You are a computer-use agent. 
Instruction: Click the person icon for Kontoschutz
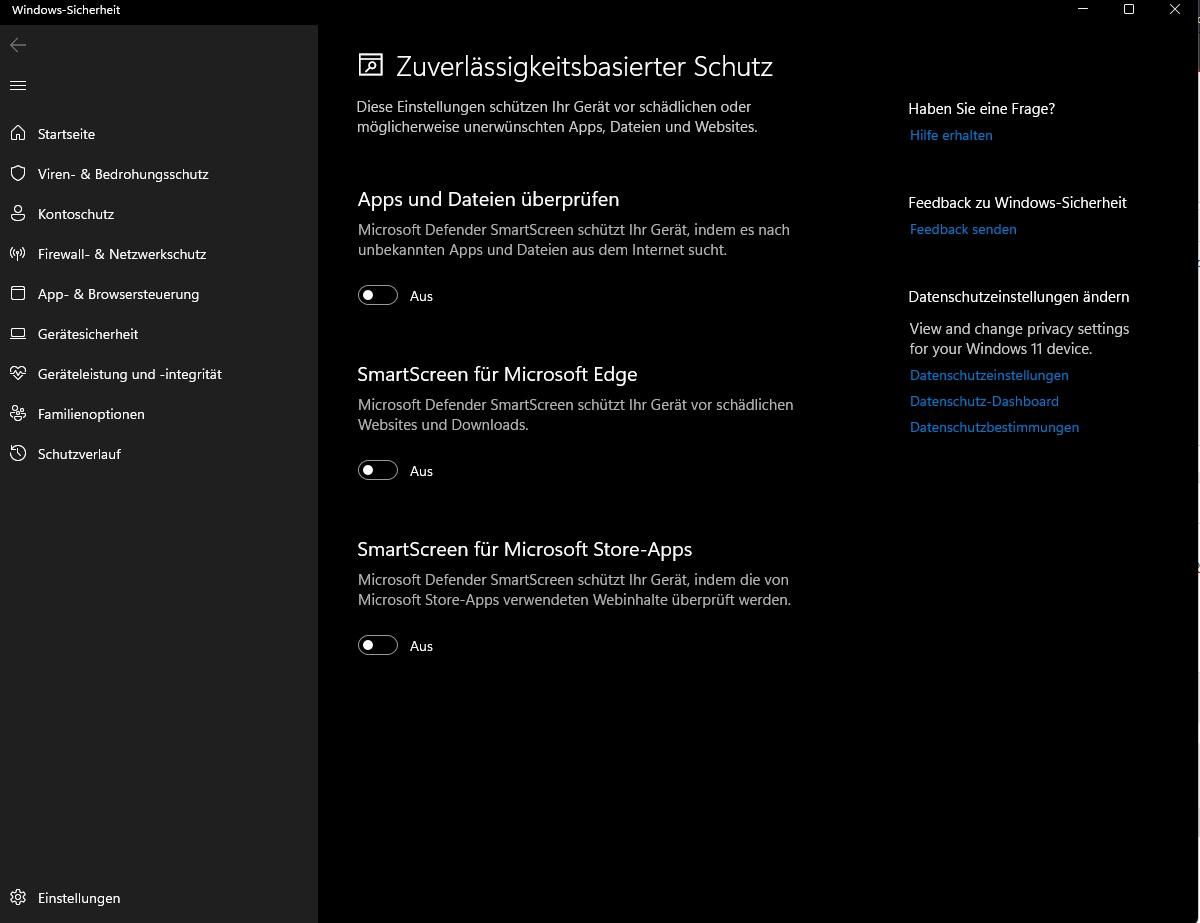(x=18, y=213)
